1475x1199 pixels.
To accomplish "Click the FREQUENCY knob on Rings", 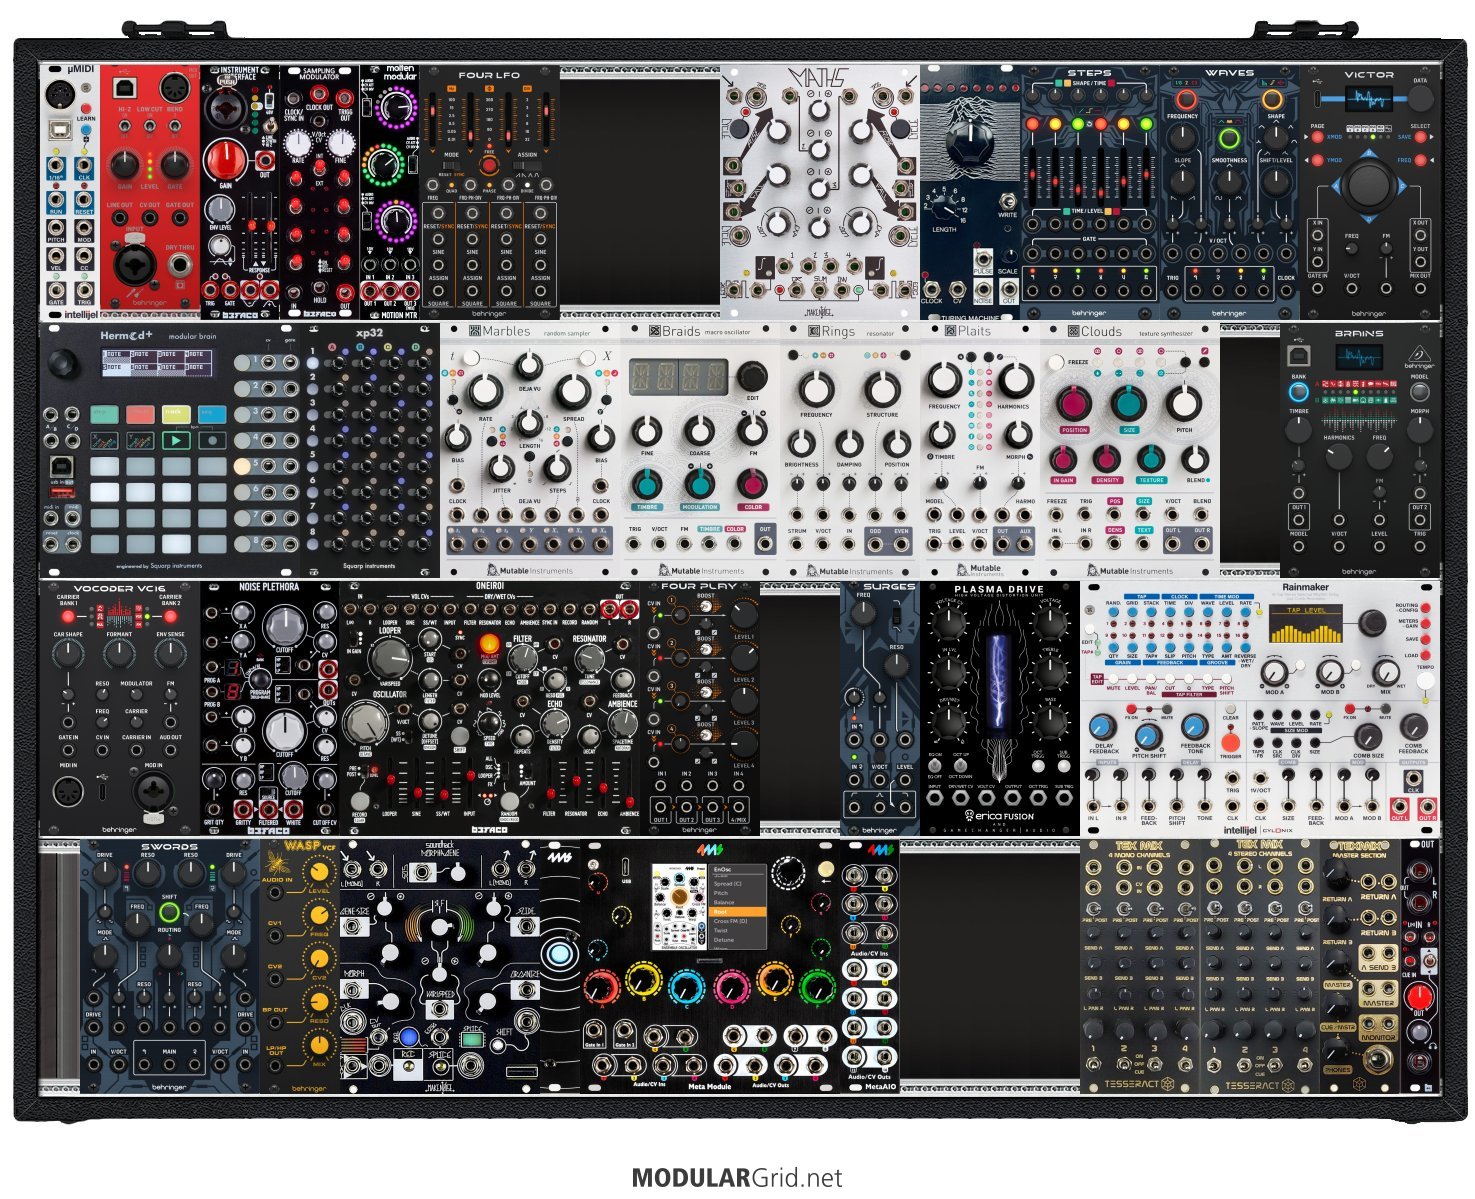I will [816, 389].
